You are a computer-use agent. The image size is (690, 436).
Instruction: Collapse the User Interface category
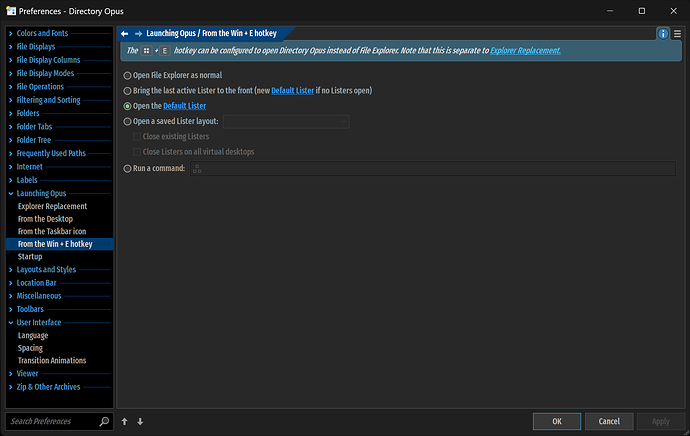[11, 322]
